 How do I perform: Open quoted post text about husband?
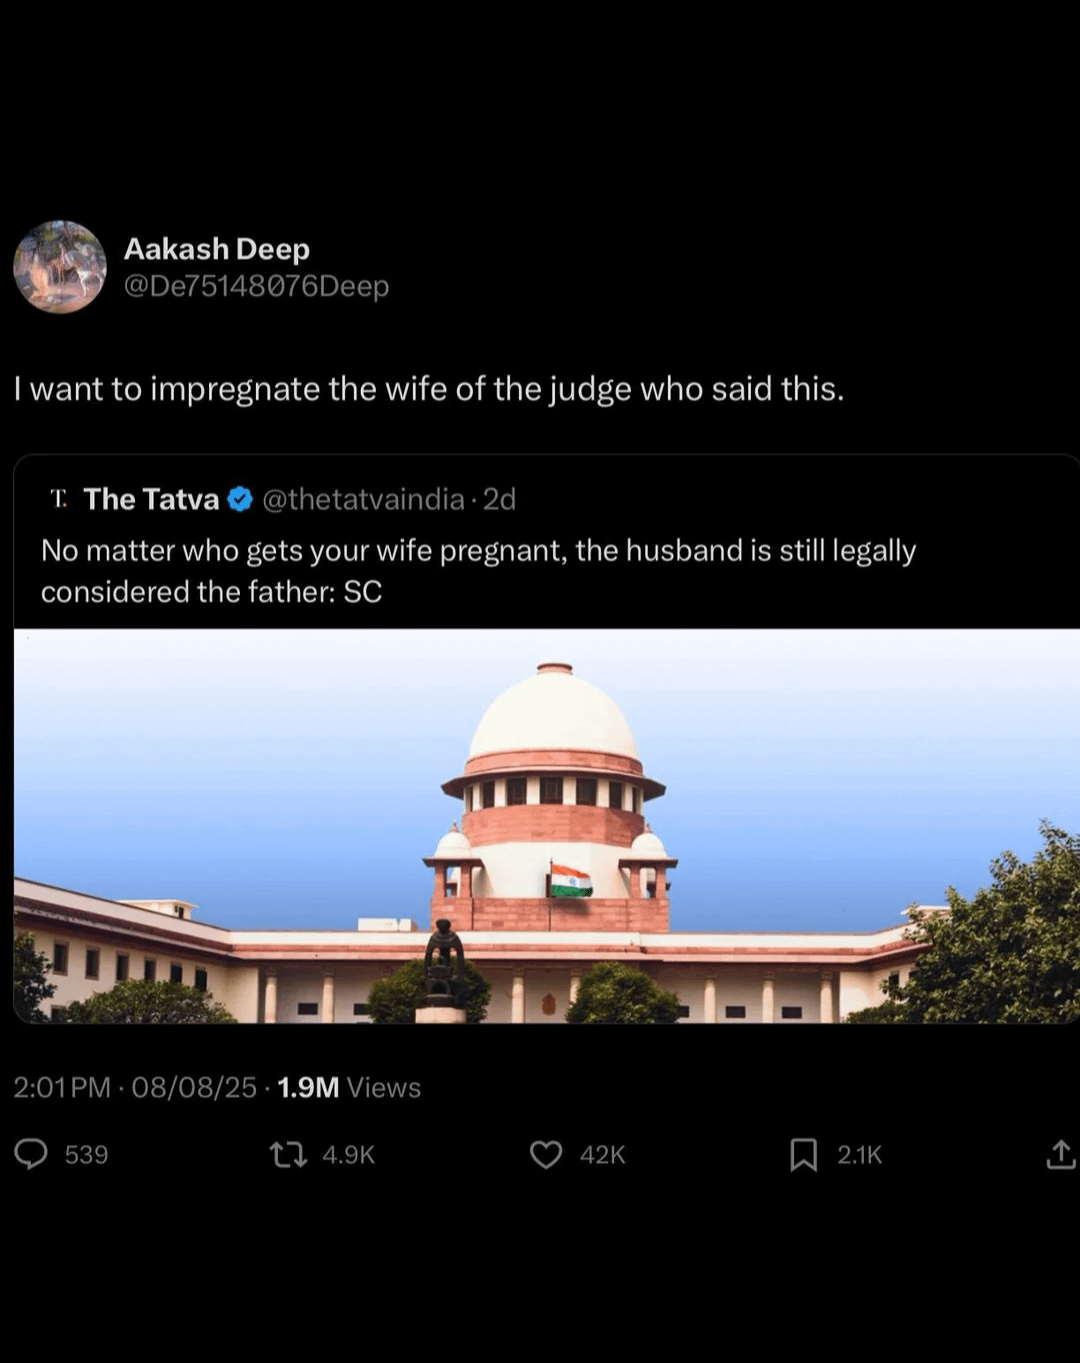(x=478, y=571)
